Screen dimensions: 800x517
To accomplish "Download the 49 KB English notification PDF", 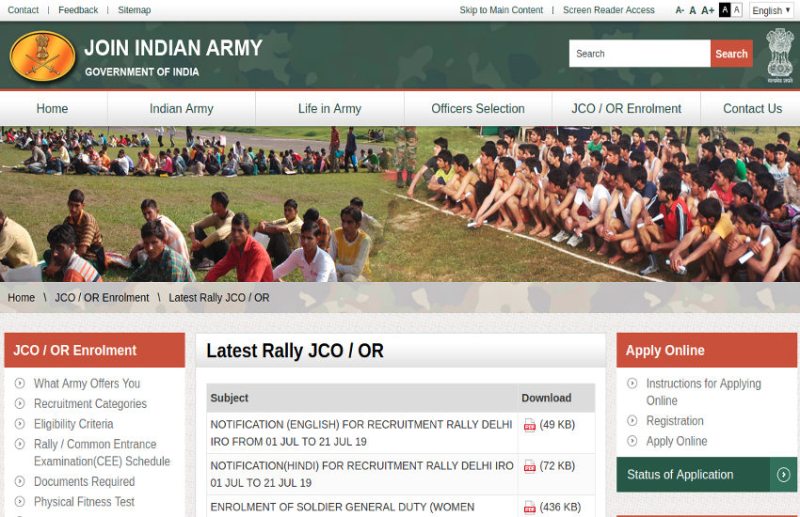I will 530,425.
